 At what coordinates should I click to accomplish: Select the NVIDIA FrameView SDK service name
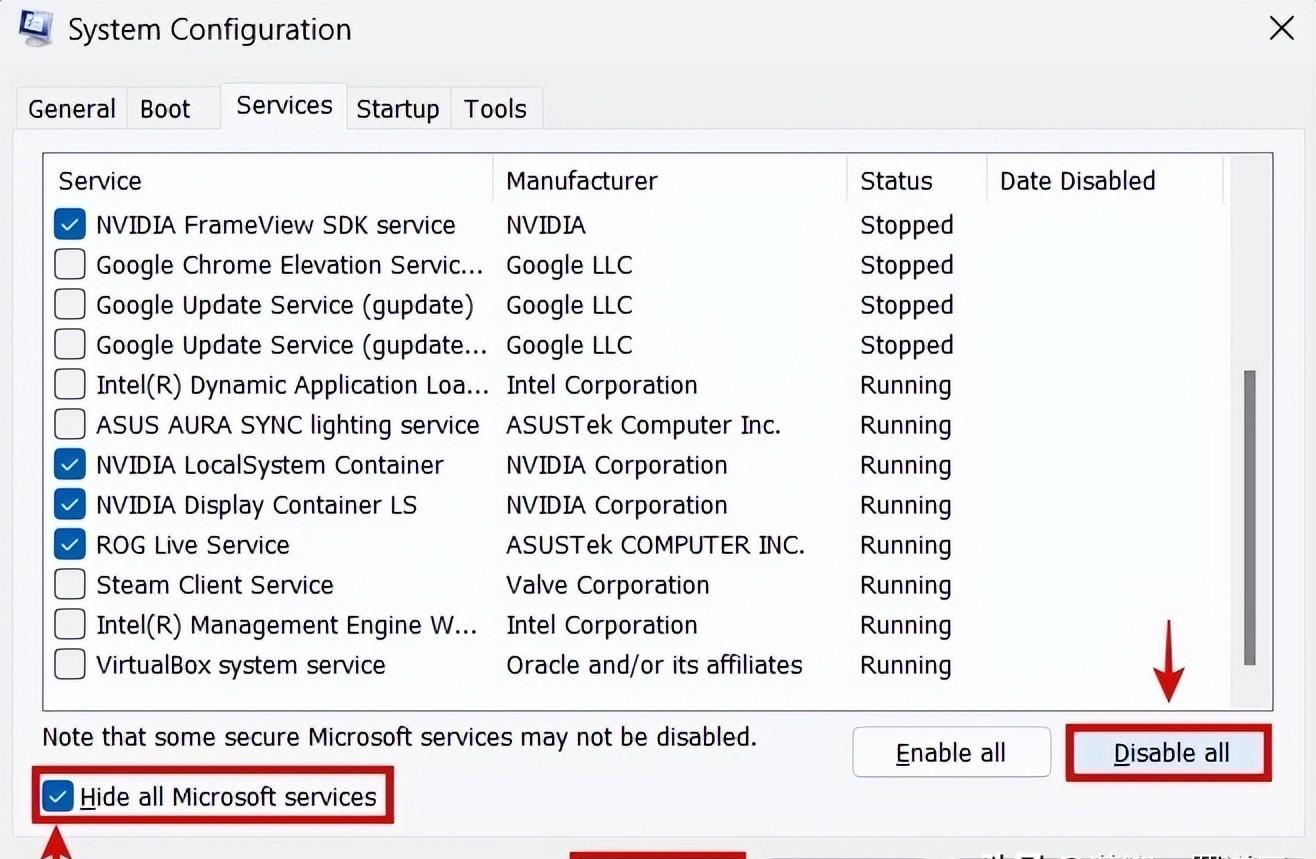[276, 225]
